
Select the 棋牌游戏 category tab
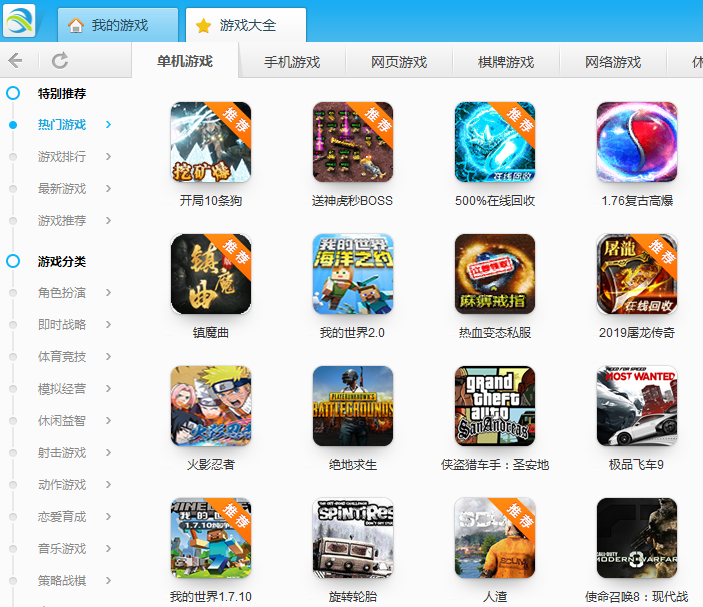point(506,62)
